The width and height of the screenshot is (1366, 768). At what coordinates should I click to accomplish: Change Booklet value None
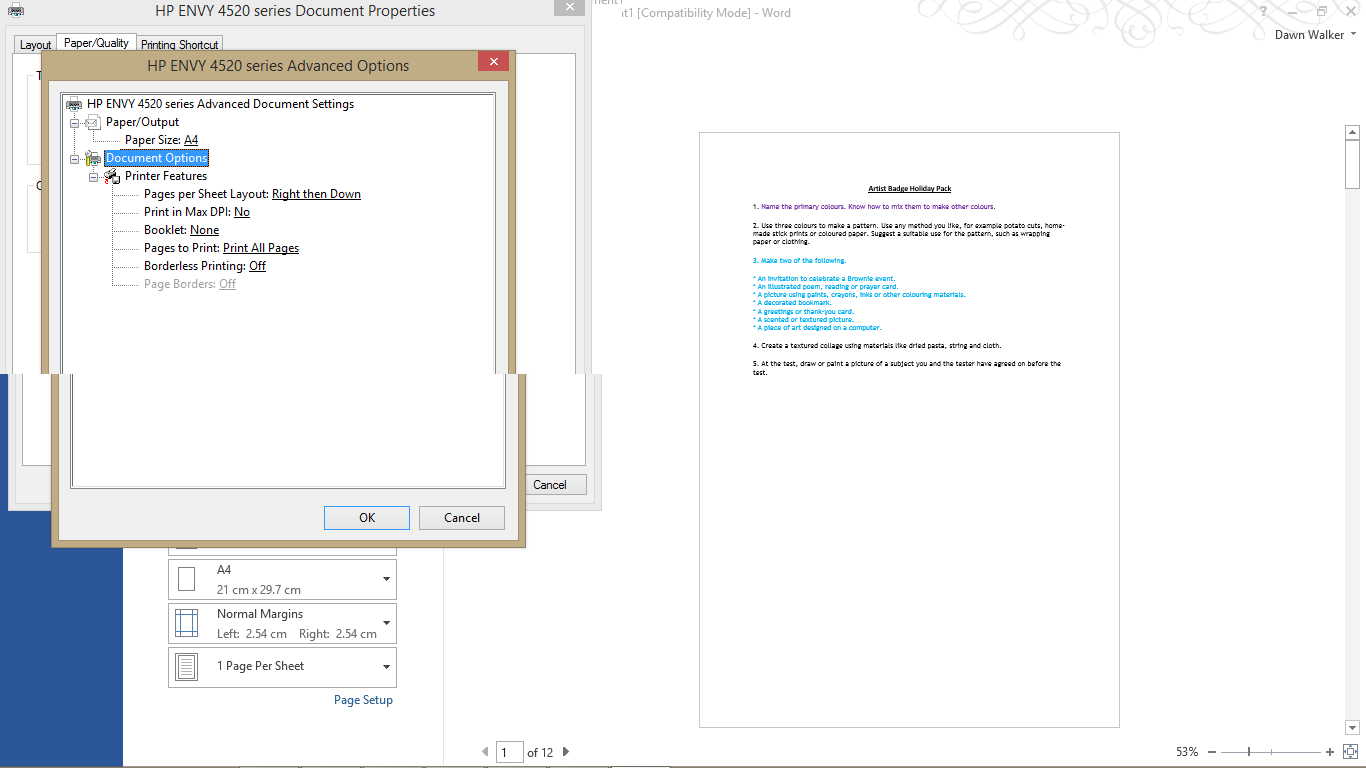[x=204, y=230]
